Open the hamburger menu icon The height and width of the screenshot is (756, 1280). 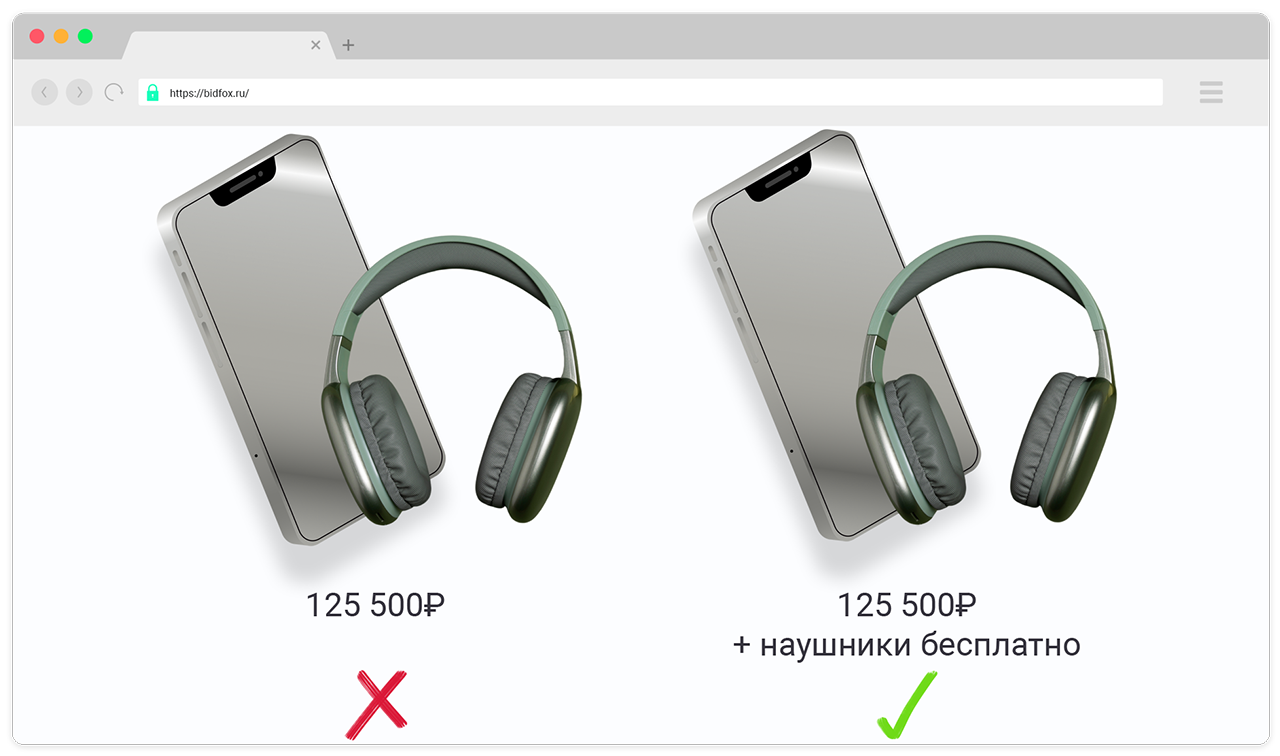tap(1211, 92)
